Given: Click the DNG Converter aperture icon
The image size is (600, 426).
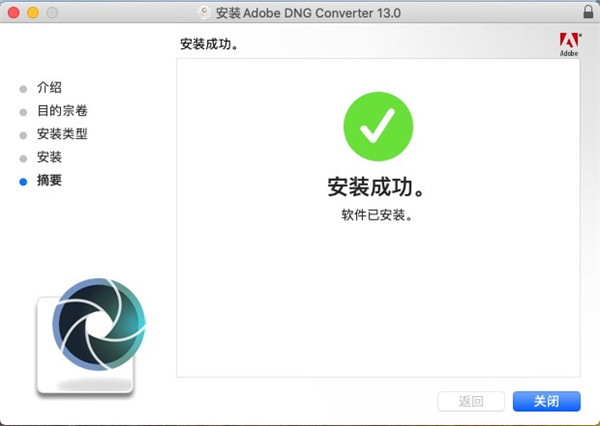Looking at the screenshot, I should tap(99, 324).
